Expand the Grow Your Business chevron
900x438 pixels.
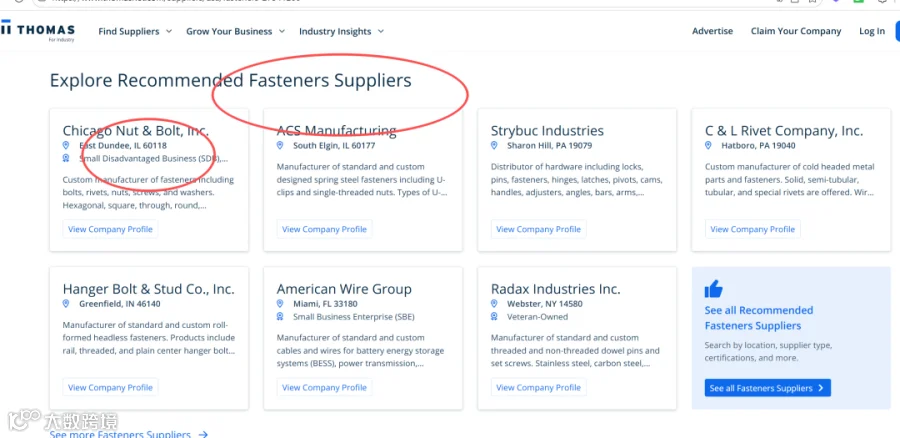click(282, 32)
